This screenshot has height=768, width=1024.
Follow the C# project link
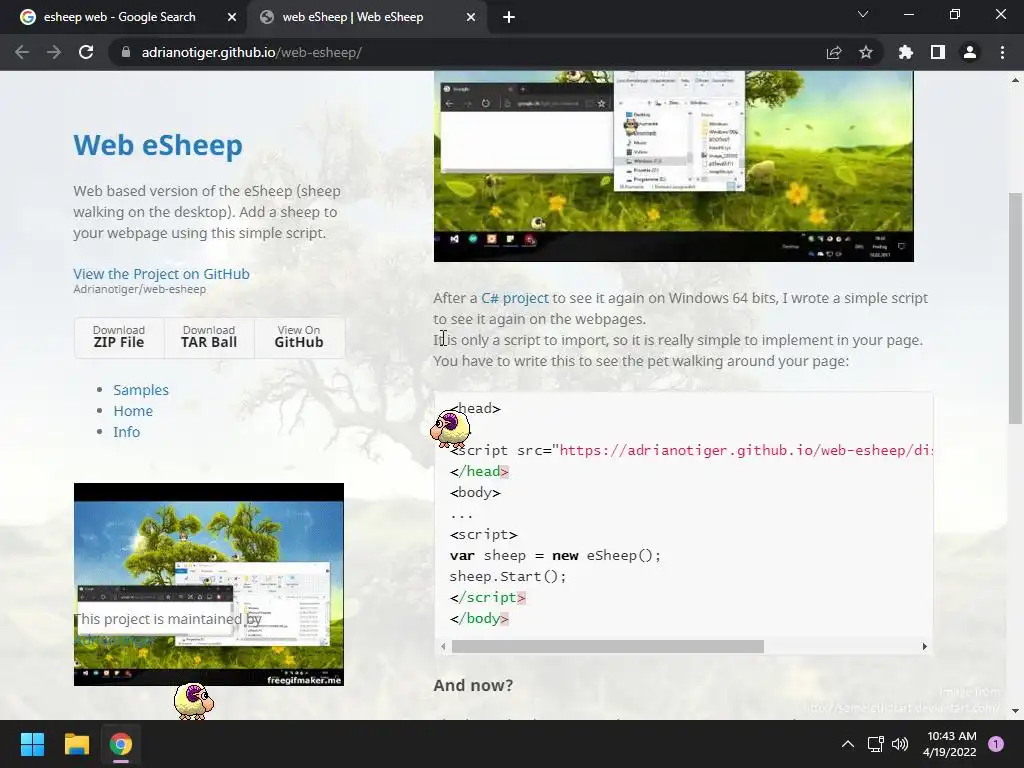click(515, 298)
